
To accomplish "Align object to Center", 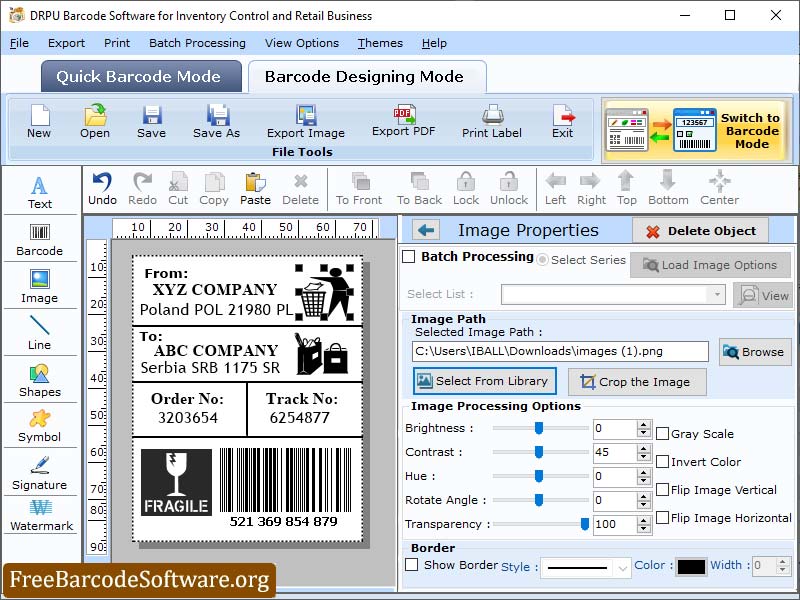I will pos(719,189).
